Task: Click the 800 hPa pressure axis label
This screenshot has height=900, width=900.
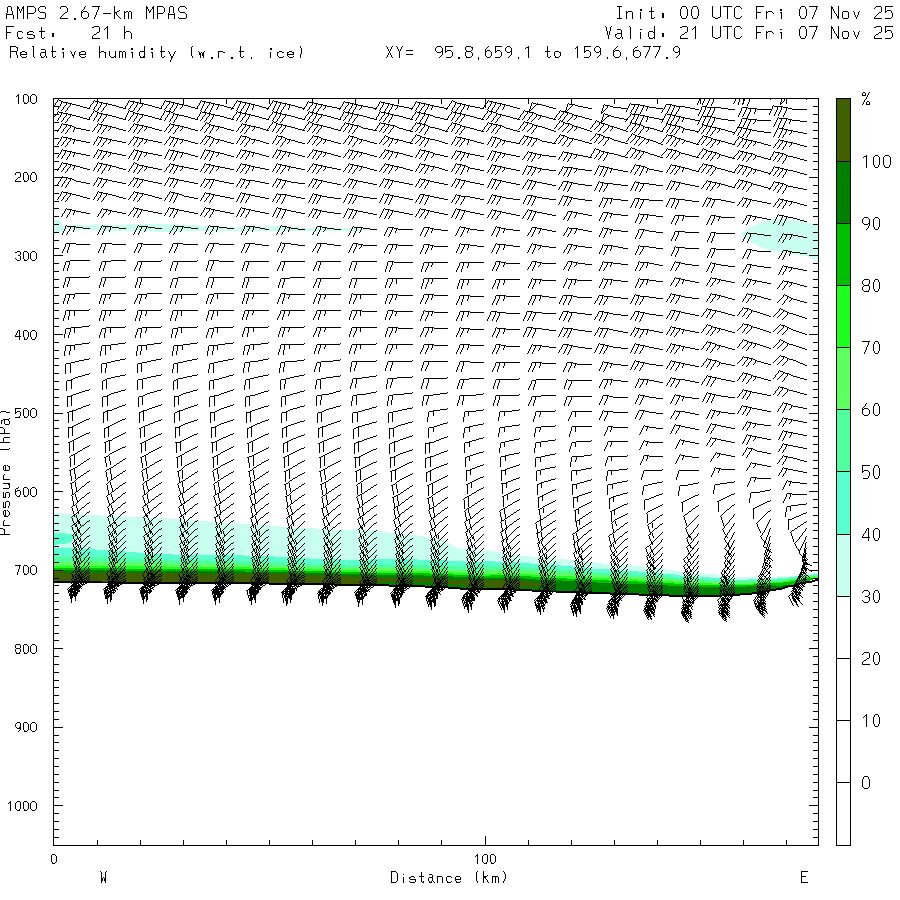Action: click(x=26, y=649)
